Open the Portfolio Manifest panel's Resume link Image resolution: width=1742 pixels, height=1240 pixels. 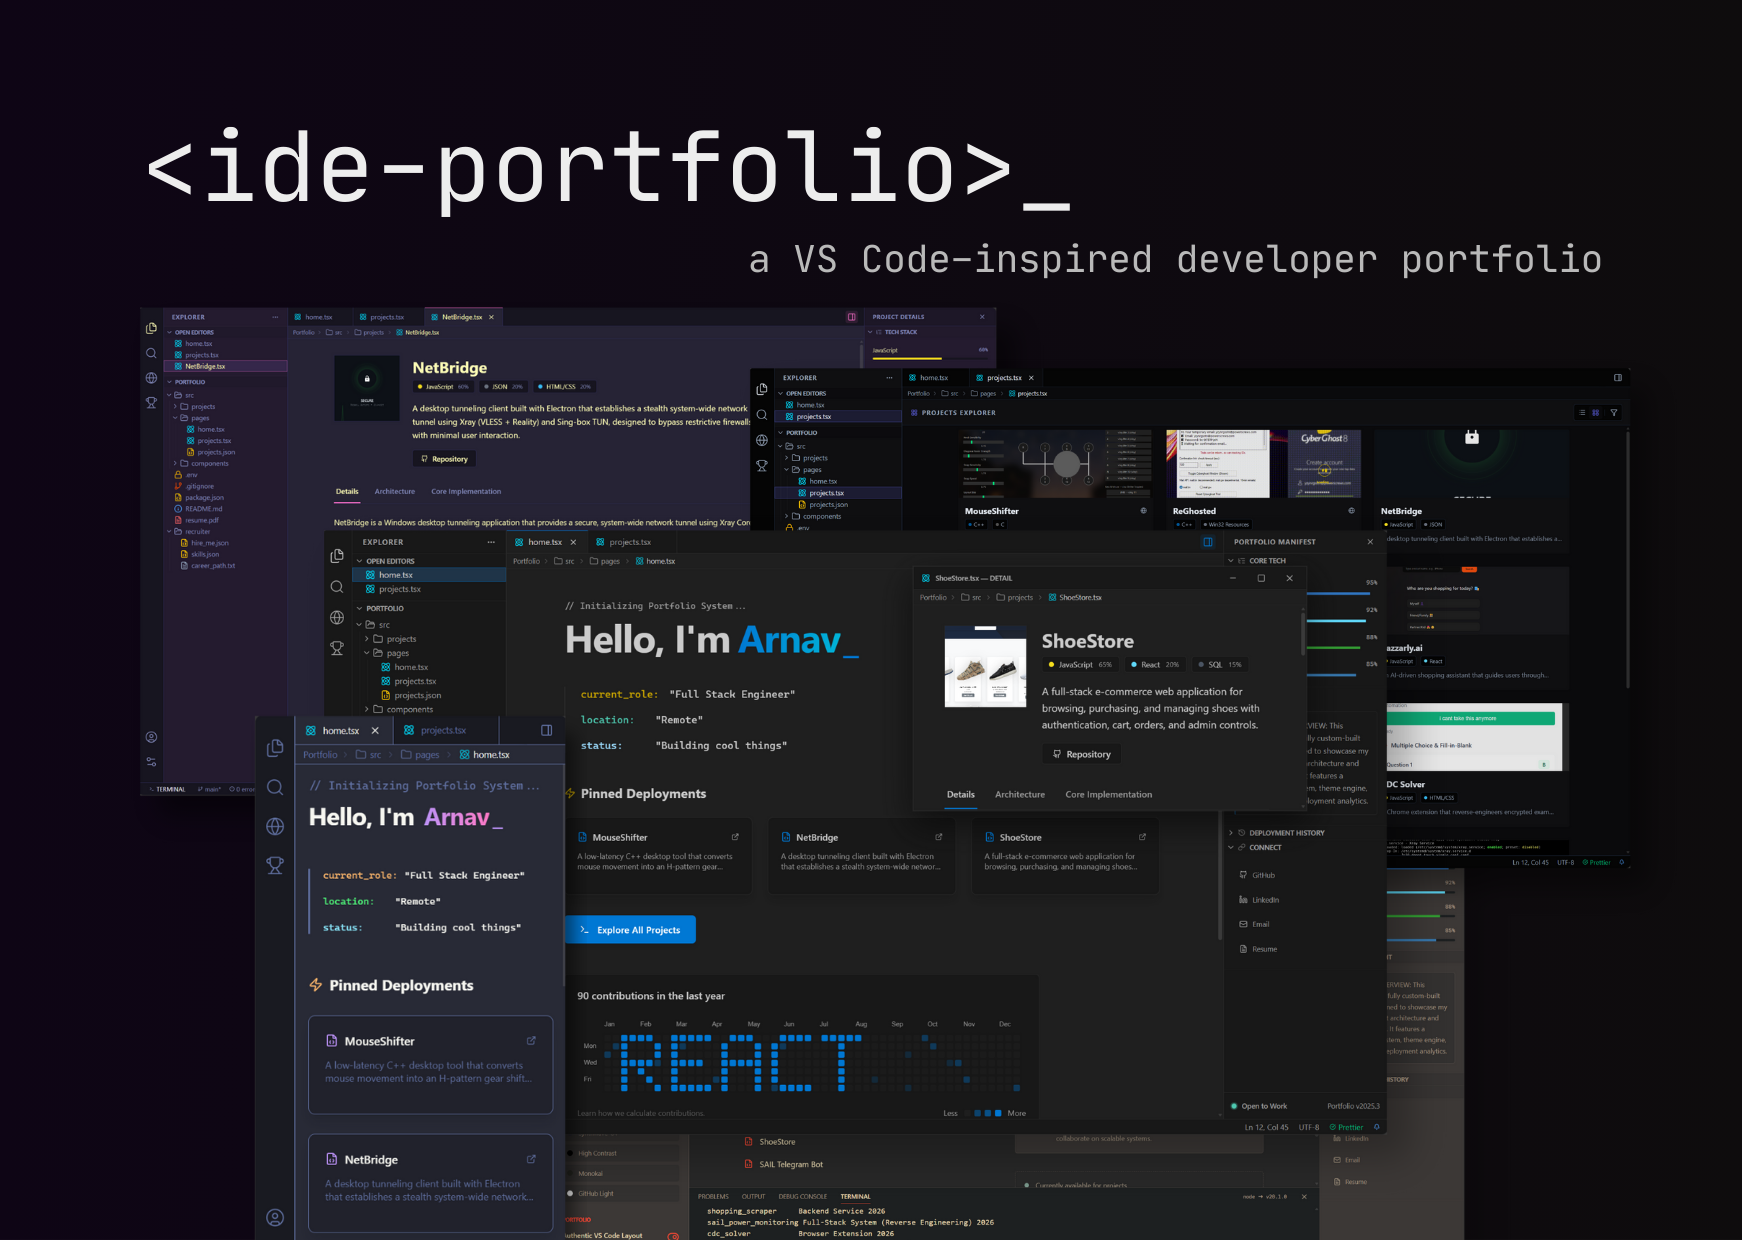1258,949
